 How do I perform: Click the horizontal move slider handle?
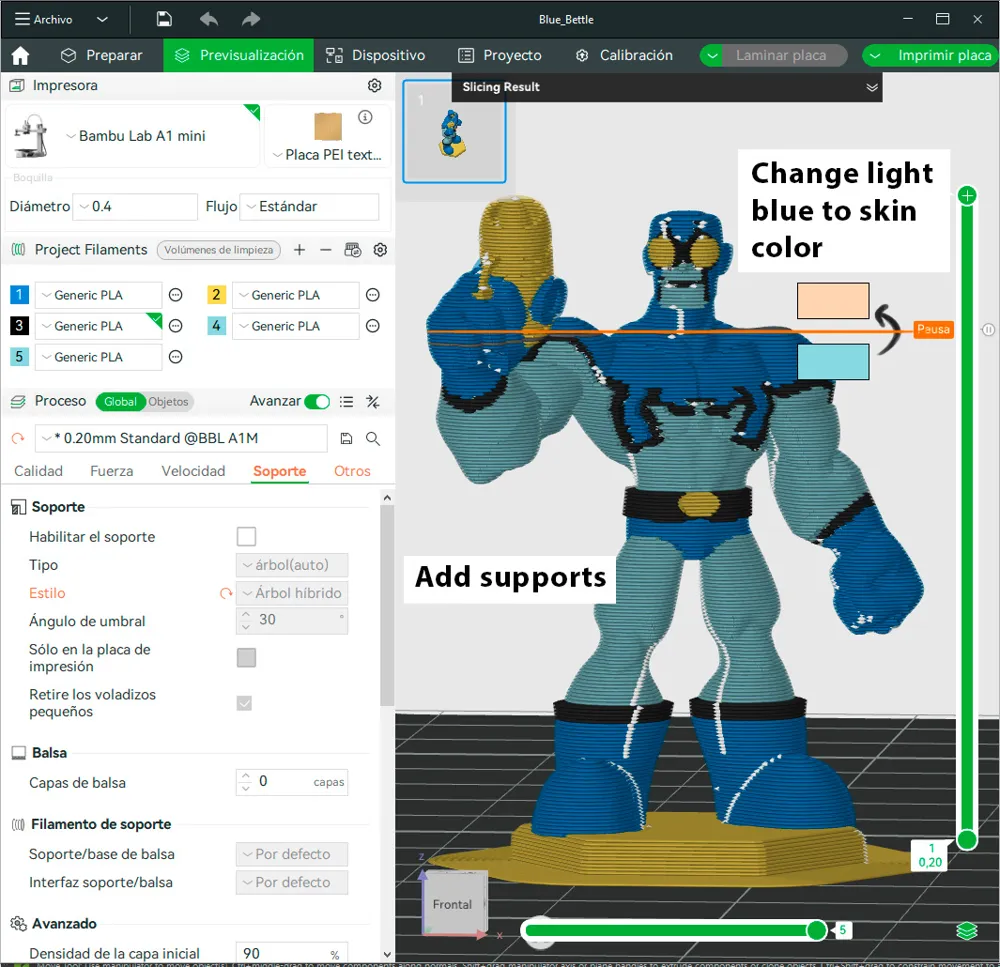[816, 931]
